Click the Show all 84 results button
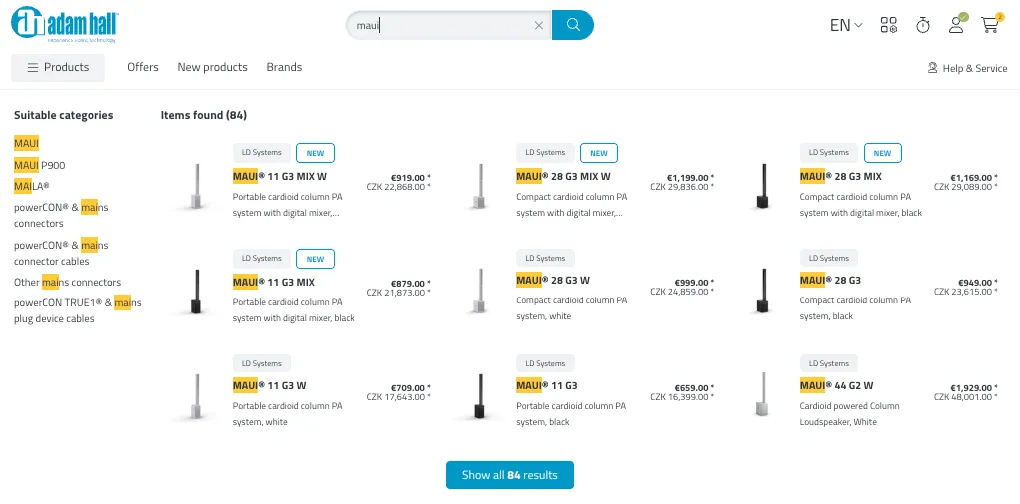This screenshot has width=1020, height=504. (510, 475)
